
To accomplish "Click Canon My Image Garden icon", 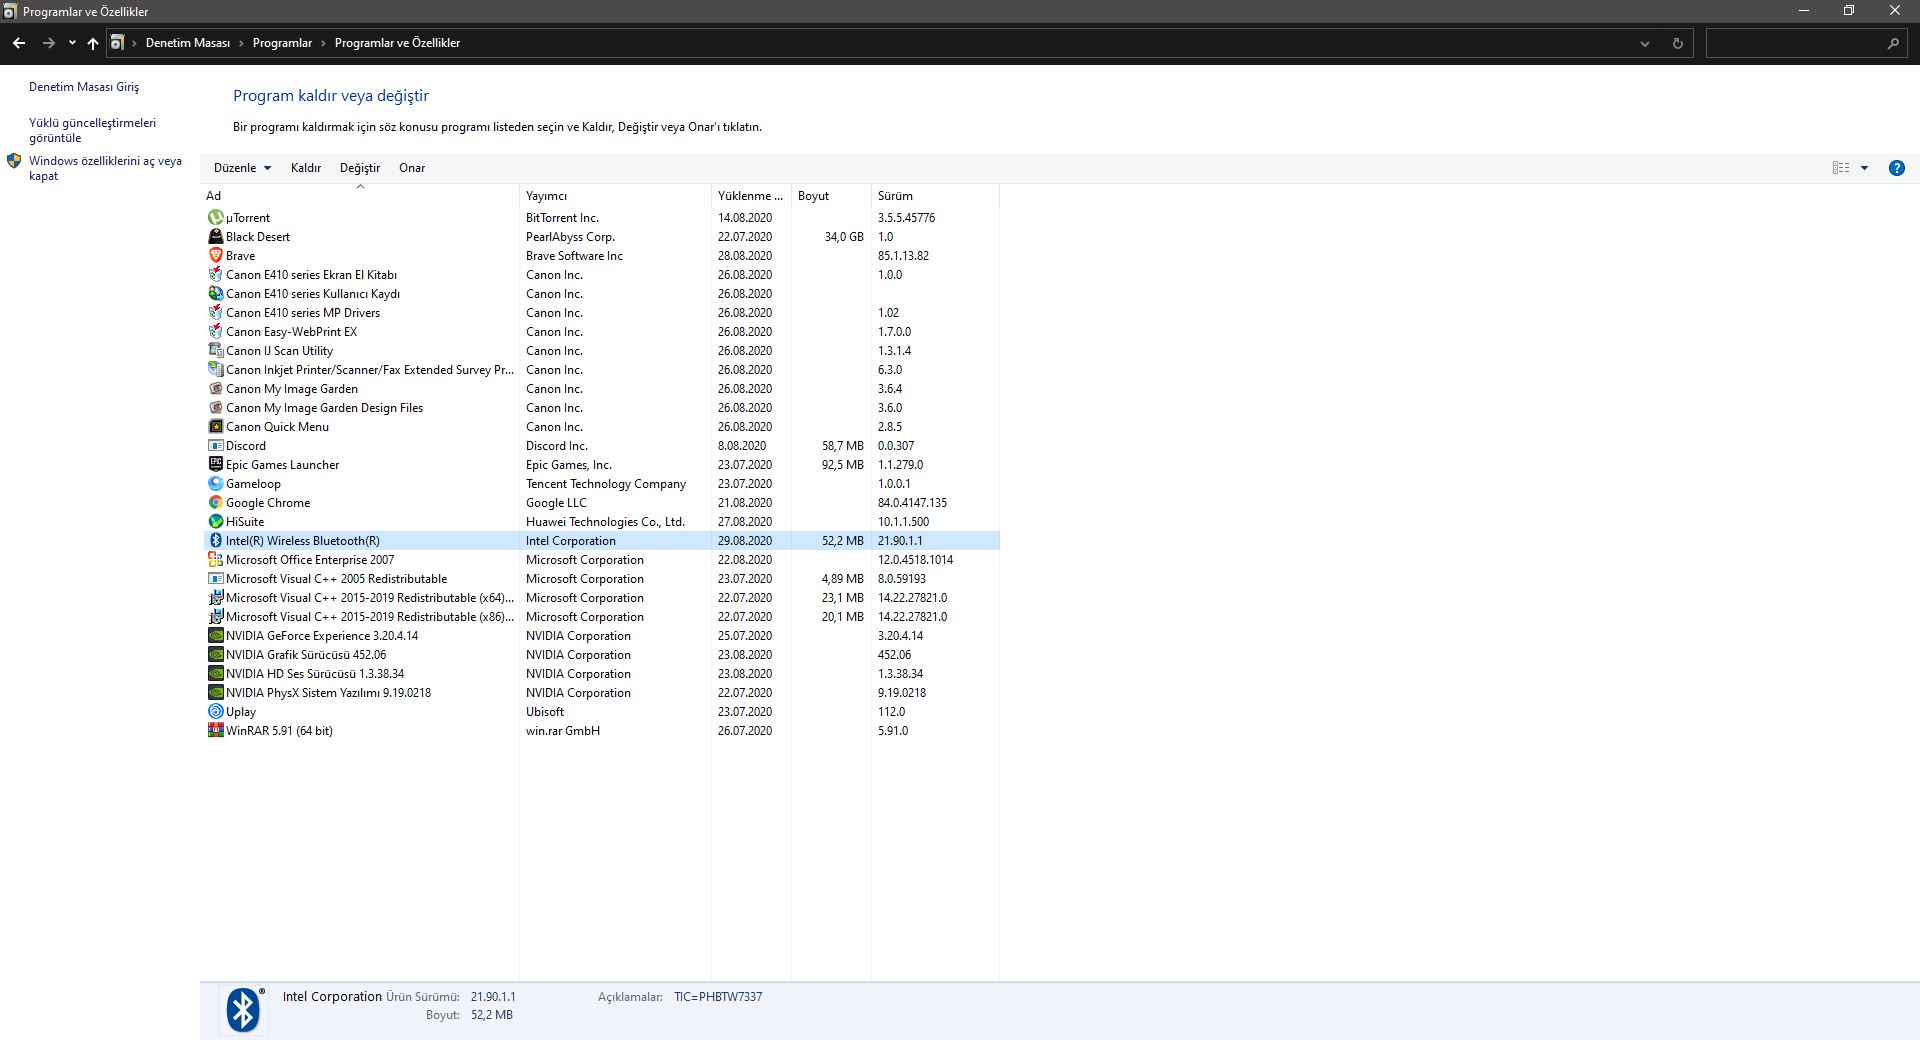I will 215,388.
